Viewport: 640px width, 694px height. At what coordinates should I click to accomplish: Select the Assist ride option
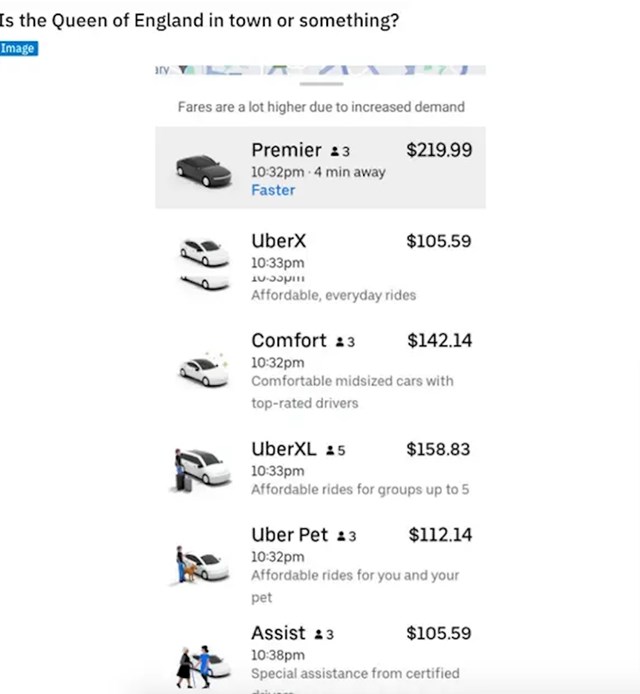pyautogui.click(x=320, y=657)
